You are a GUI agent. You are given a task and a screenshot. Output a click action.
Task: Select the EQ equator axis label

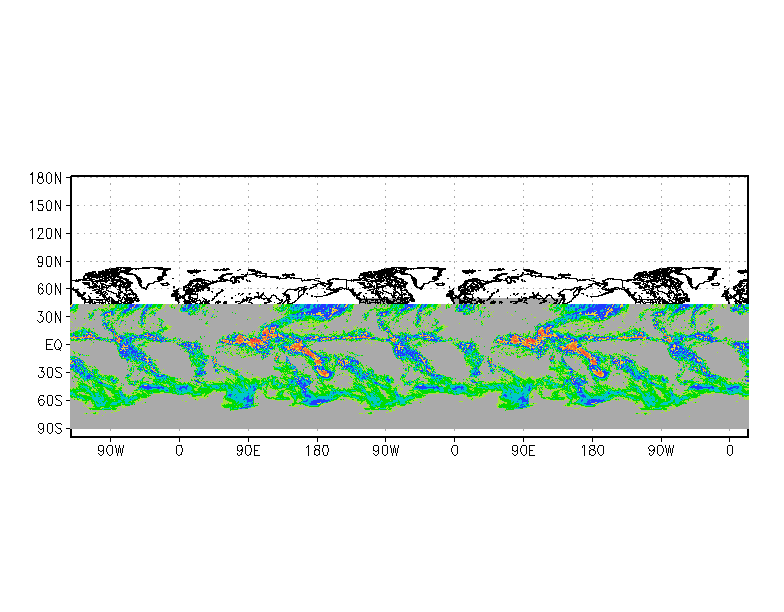point(54,345)
